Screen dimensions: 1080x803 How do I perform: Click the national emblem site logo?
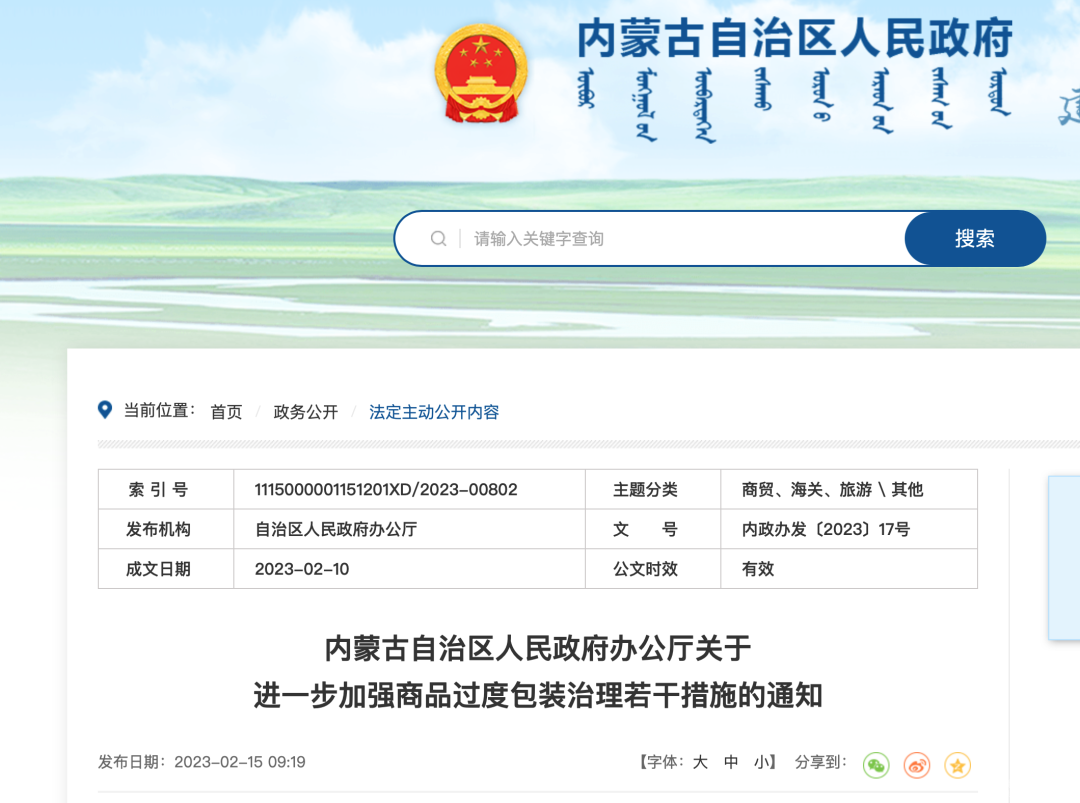480,75
